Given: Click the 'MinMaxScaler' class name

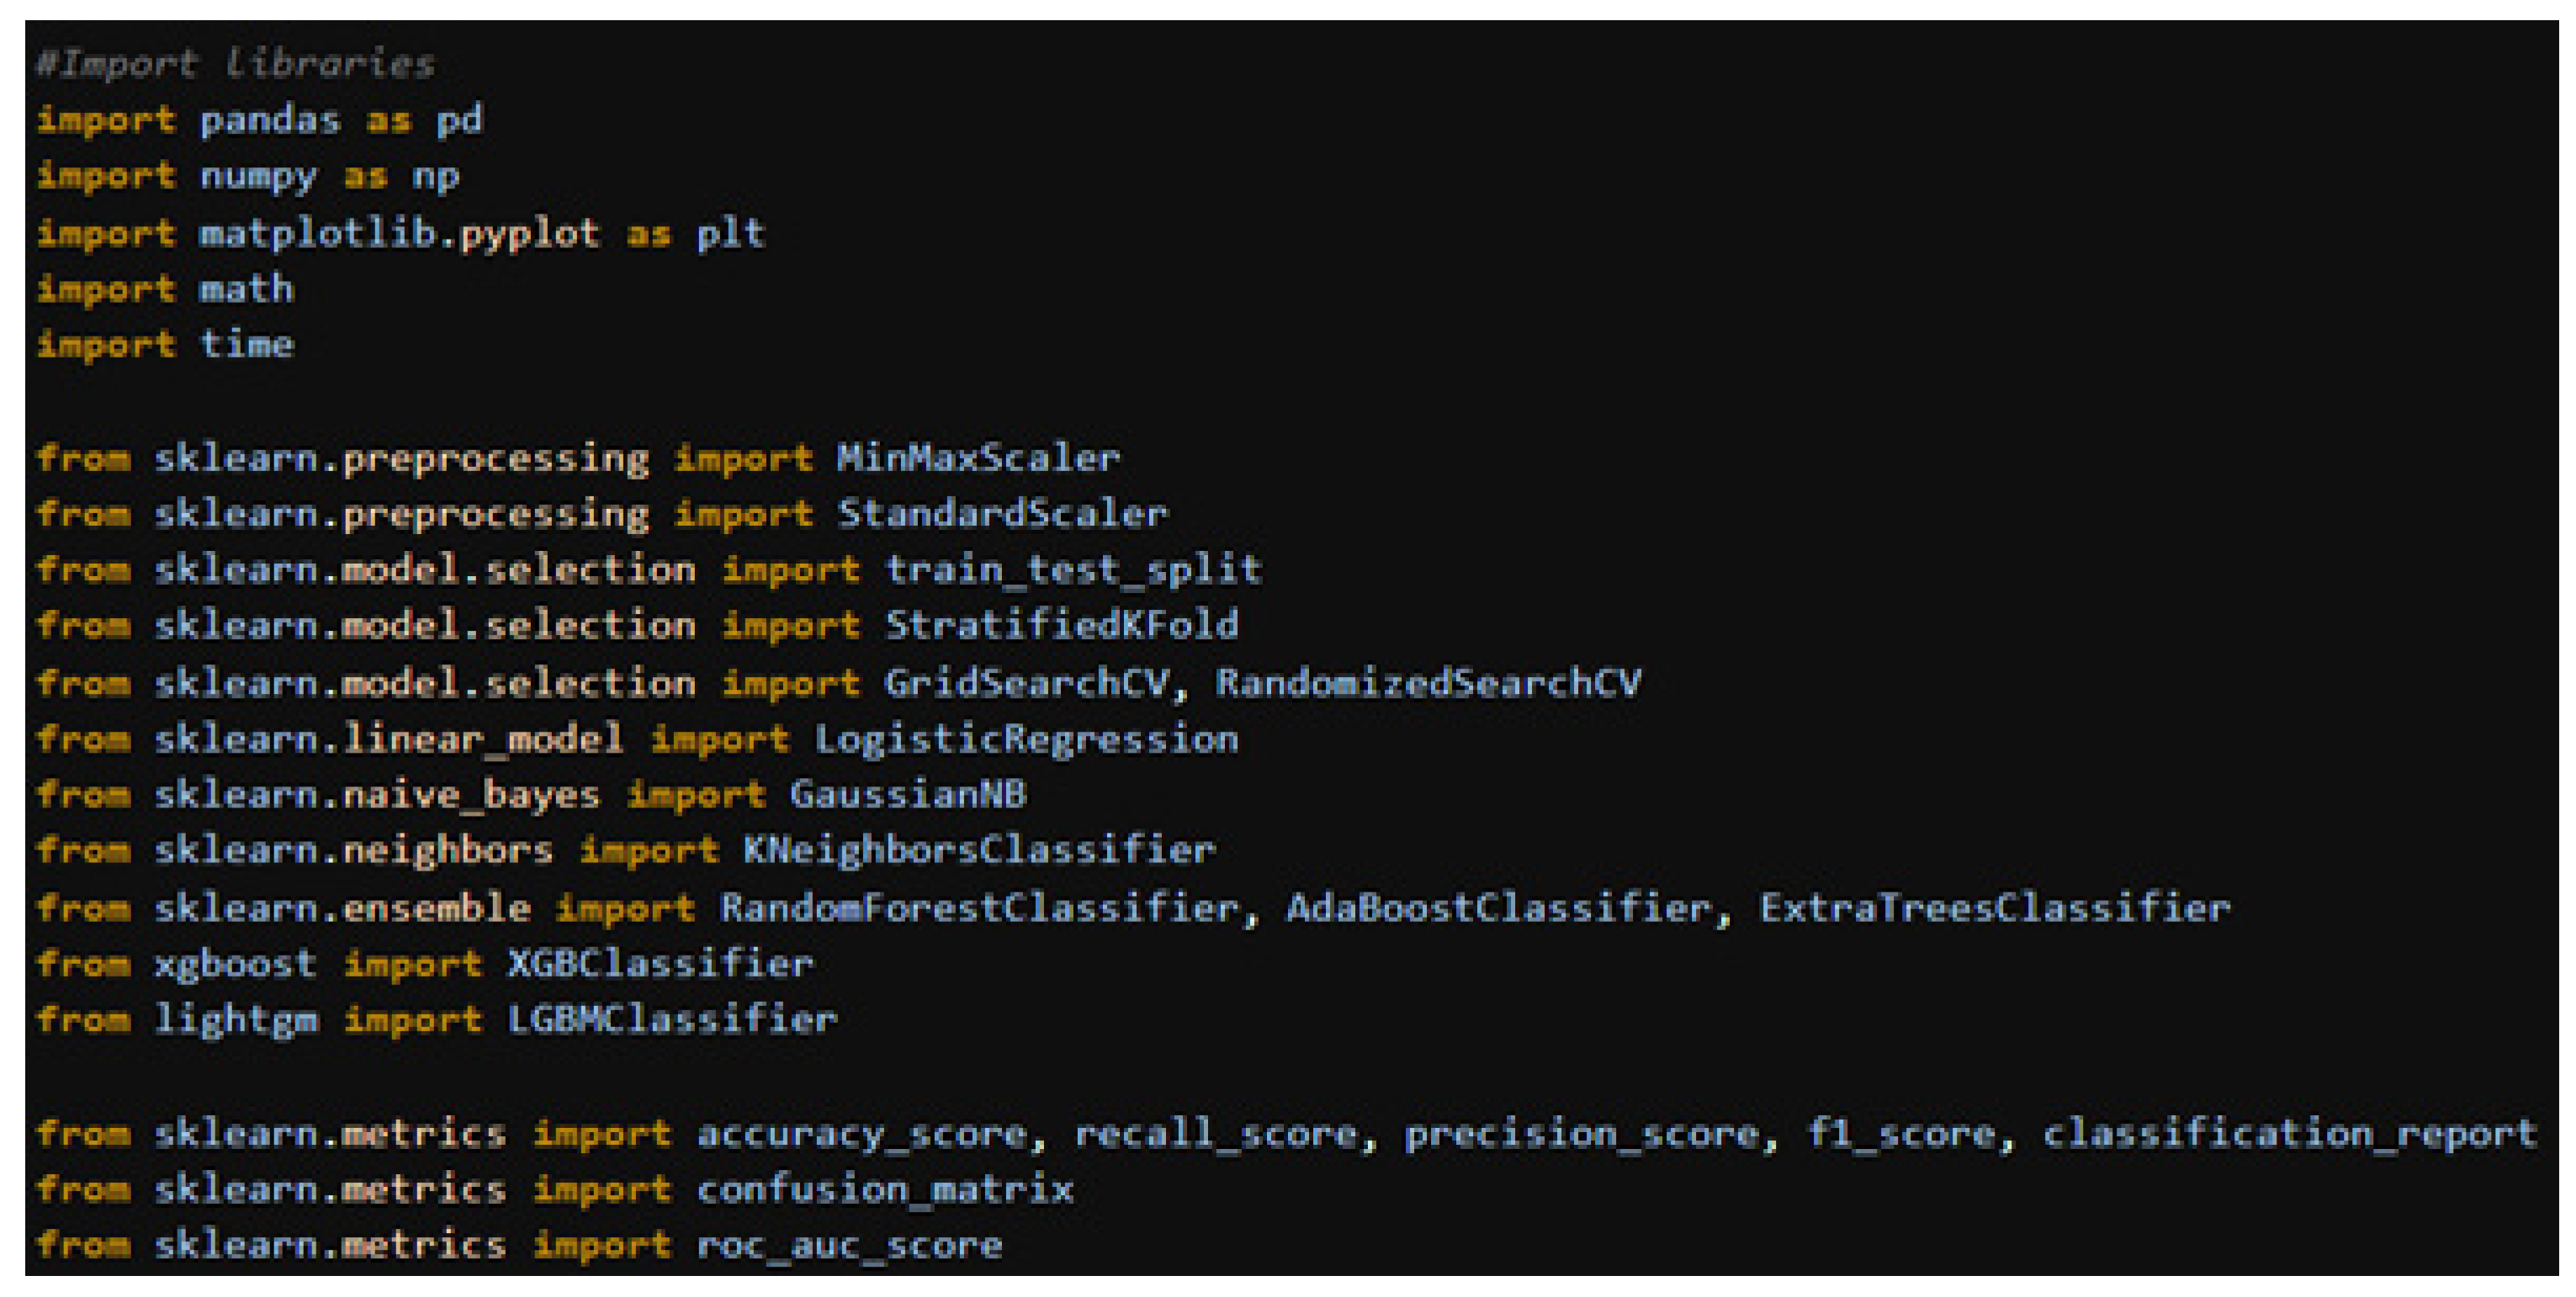Looking at the screenshot, I should [978, 458].
